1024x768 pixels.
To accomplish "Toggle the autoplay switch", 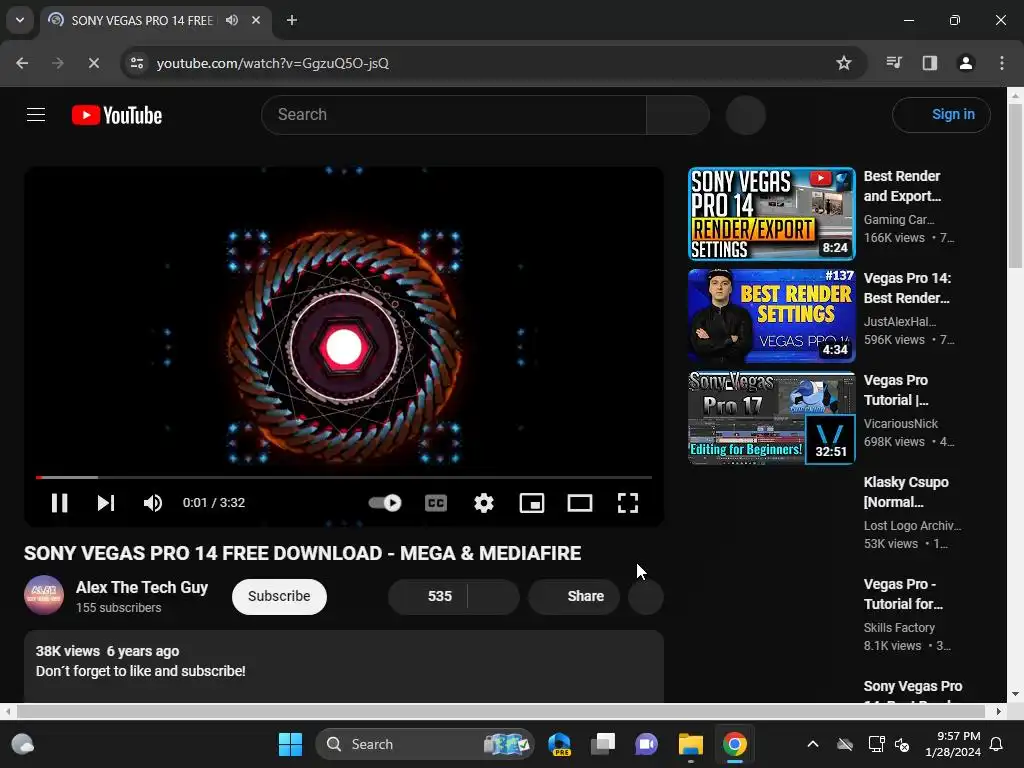I will coord(385,503).
